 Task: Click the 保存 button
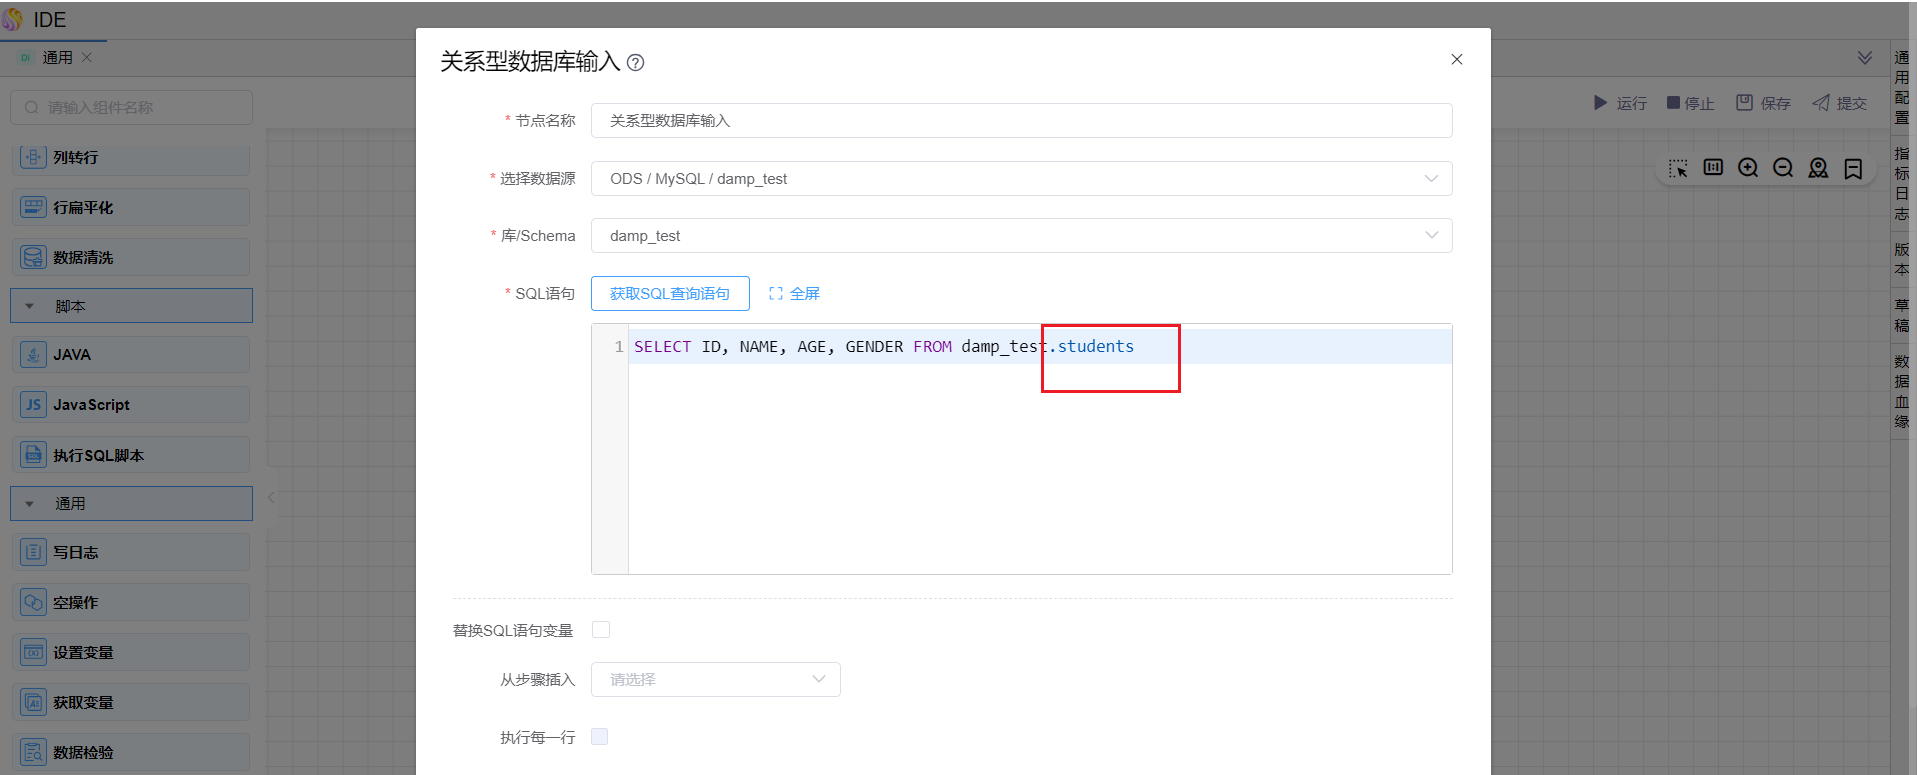tap(1763, 103)
